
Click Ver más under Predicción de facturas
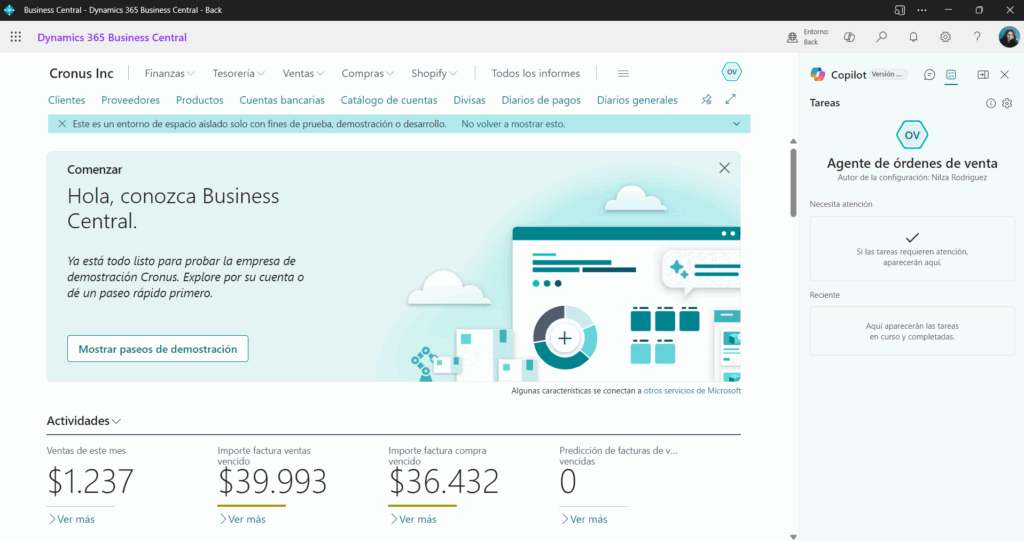tap(584, 519)
